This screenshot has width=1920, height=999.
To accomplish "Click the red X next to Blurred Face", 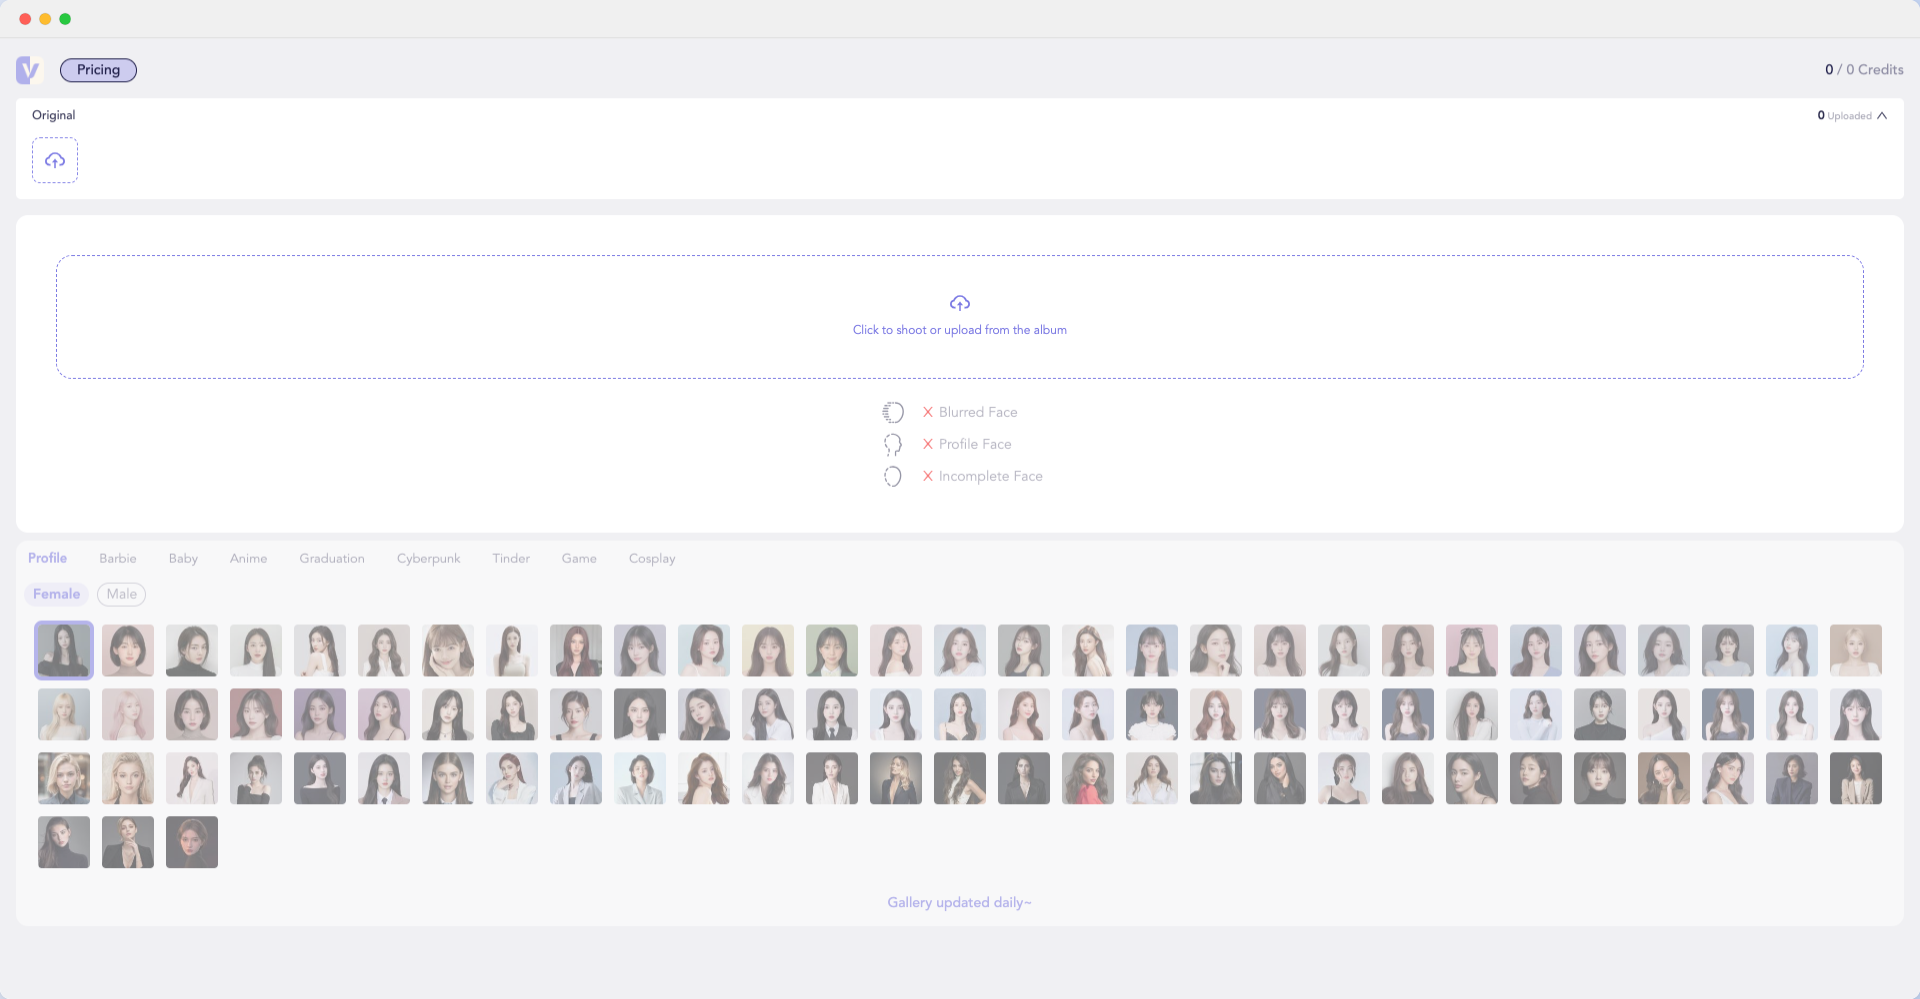I will [x=928, y=412].
